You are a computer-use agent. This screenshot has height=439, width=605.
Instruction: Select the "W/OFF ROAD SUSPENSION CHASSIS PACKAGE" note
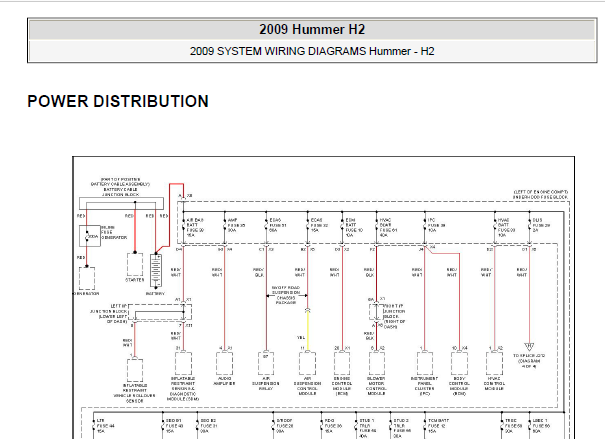tap(286, 295)
